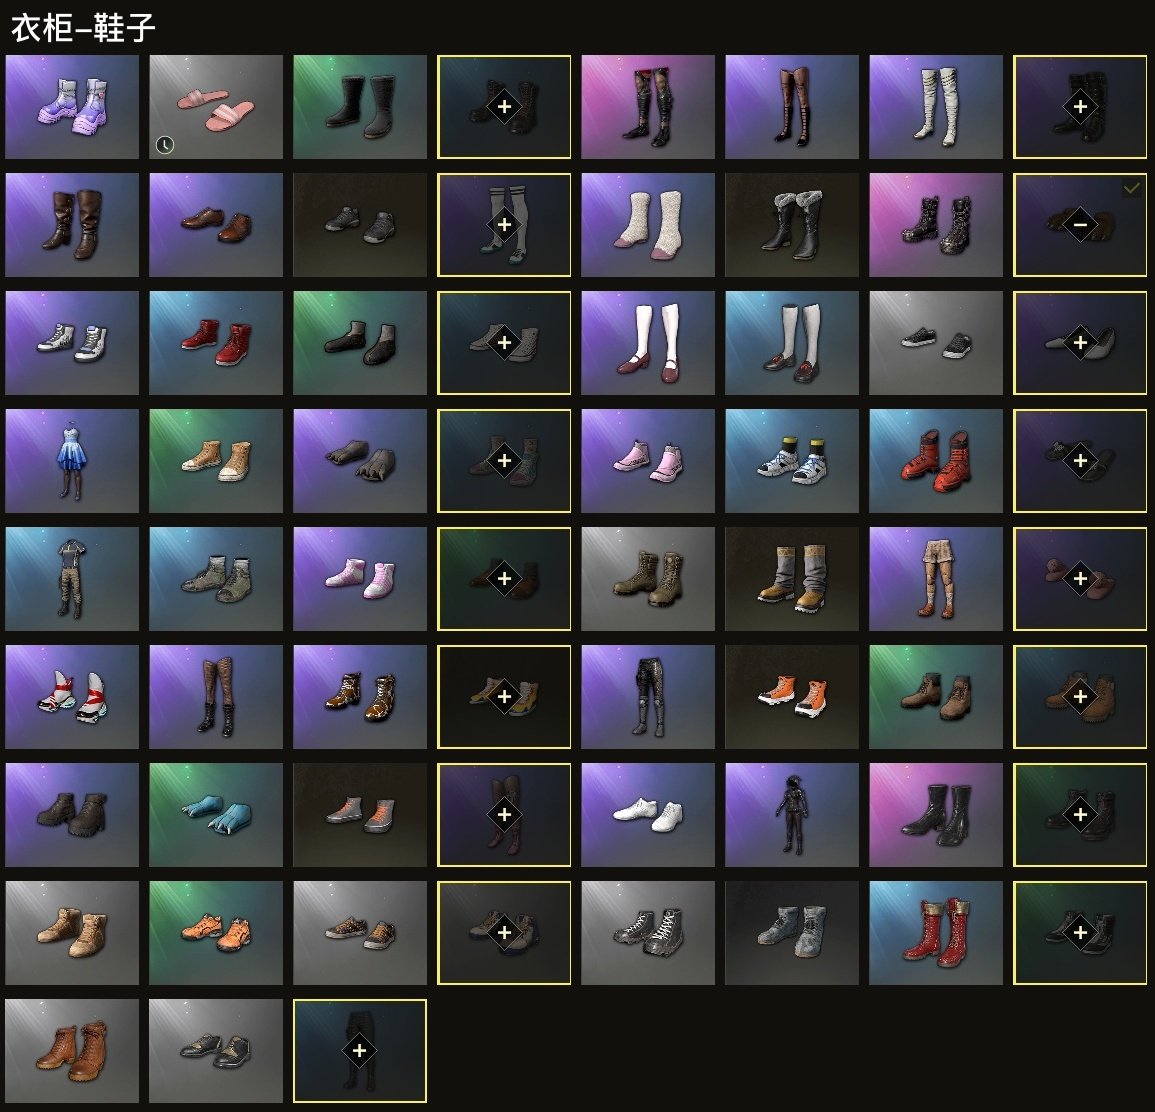Select the pink slippers item
This screenshot has height=1112, width=1155.
[x=216, y=107]
